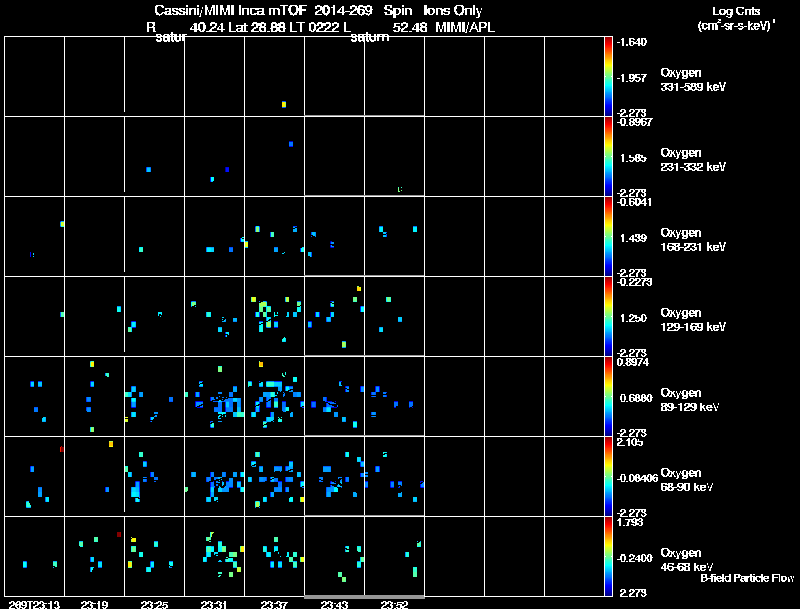Click the "B-field Particle Flow" label
This screenshot has height=609, width=800.
747,578
